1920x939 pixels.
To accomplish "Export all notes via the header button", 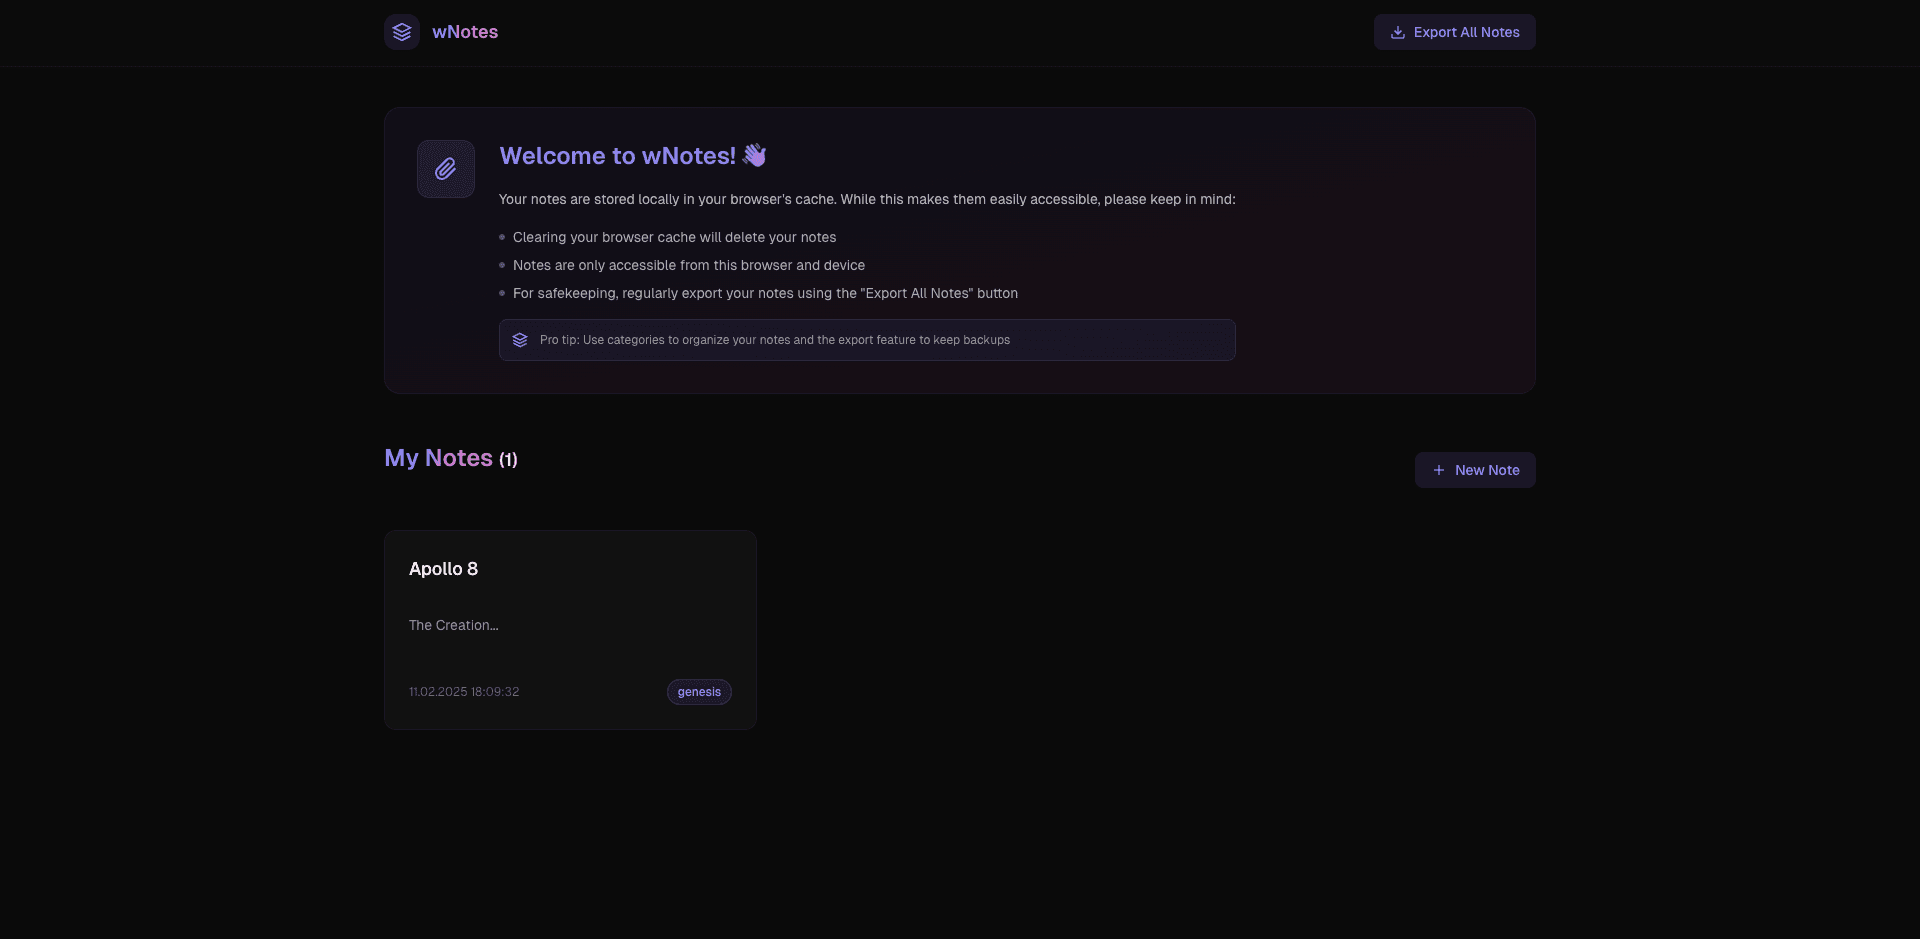I will [1454, 32].
